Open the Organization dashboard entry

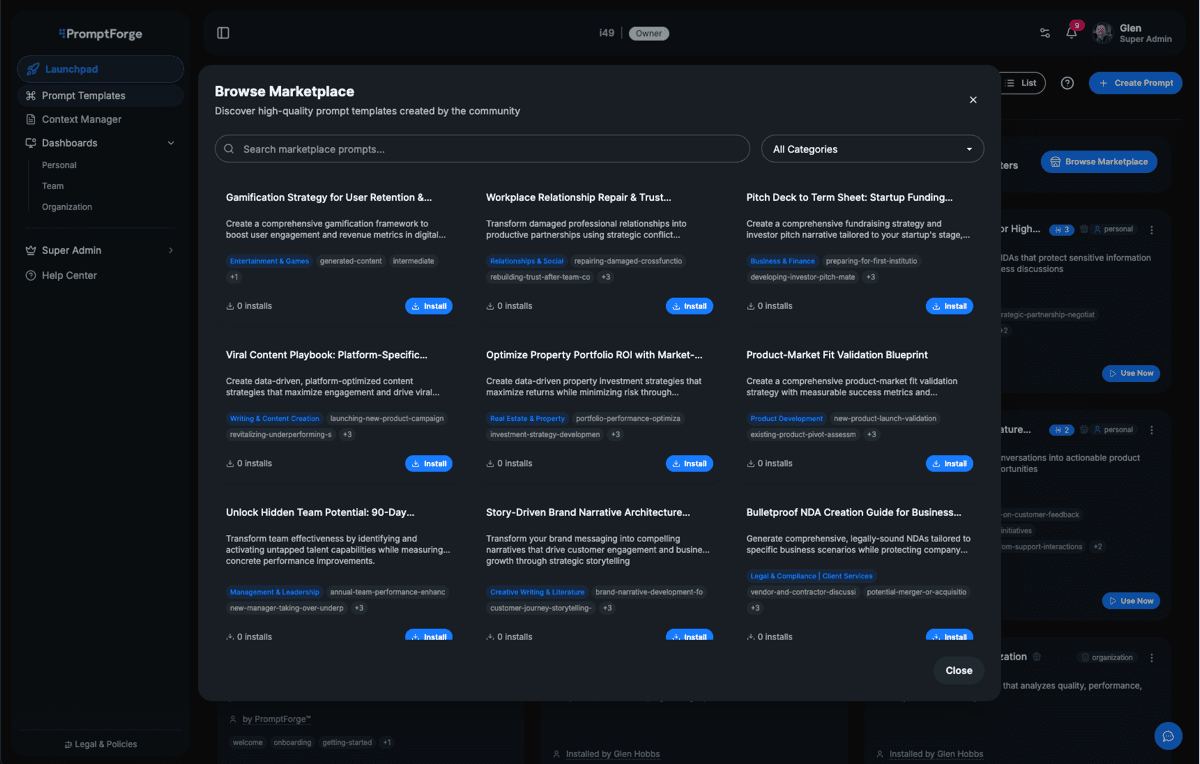pos(67,207)
